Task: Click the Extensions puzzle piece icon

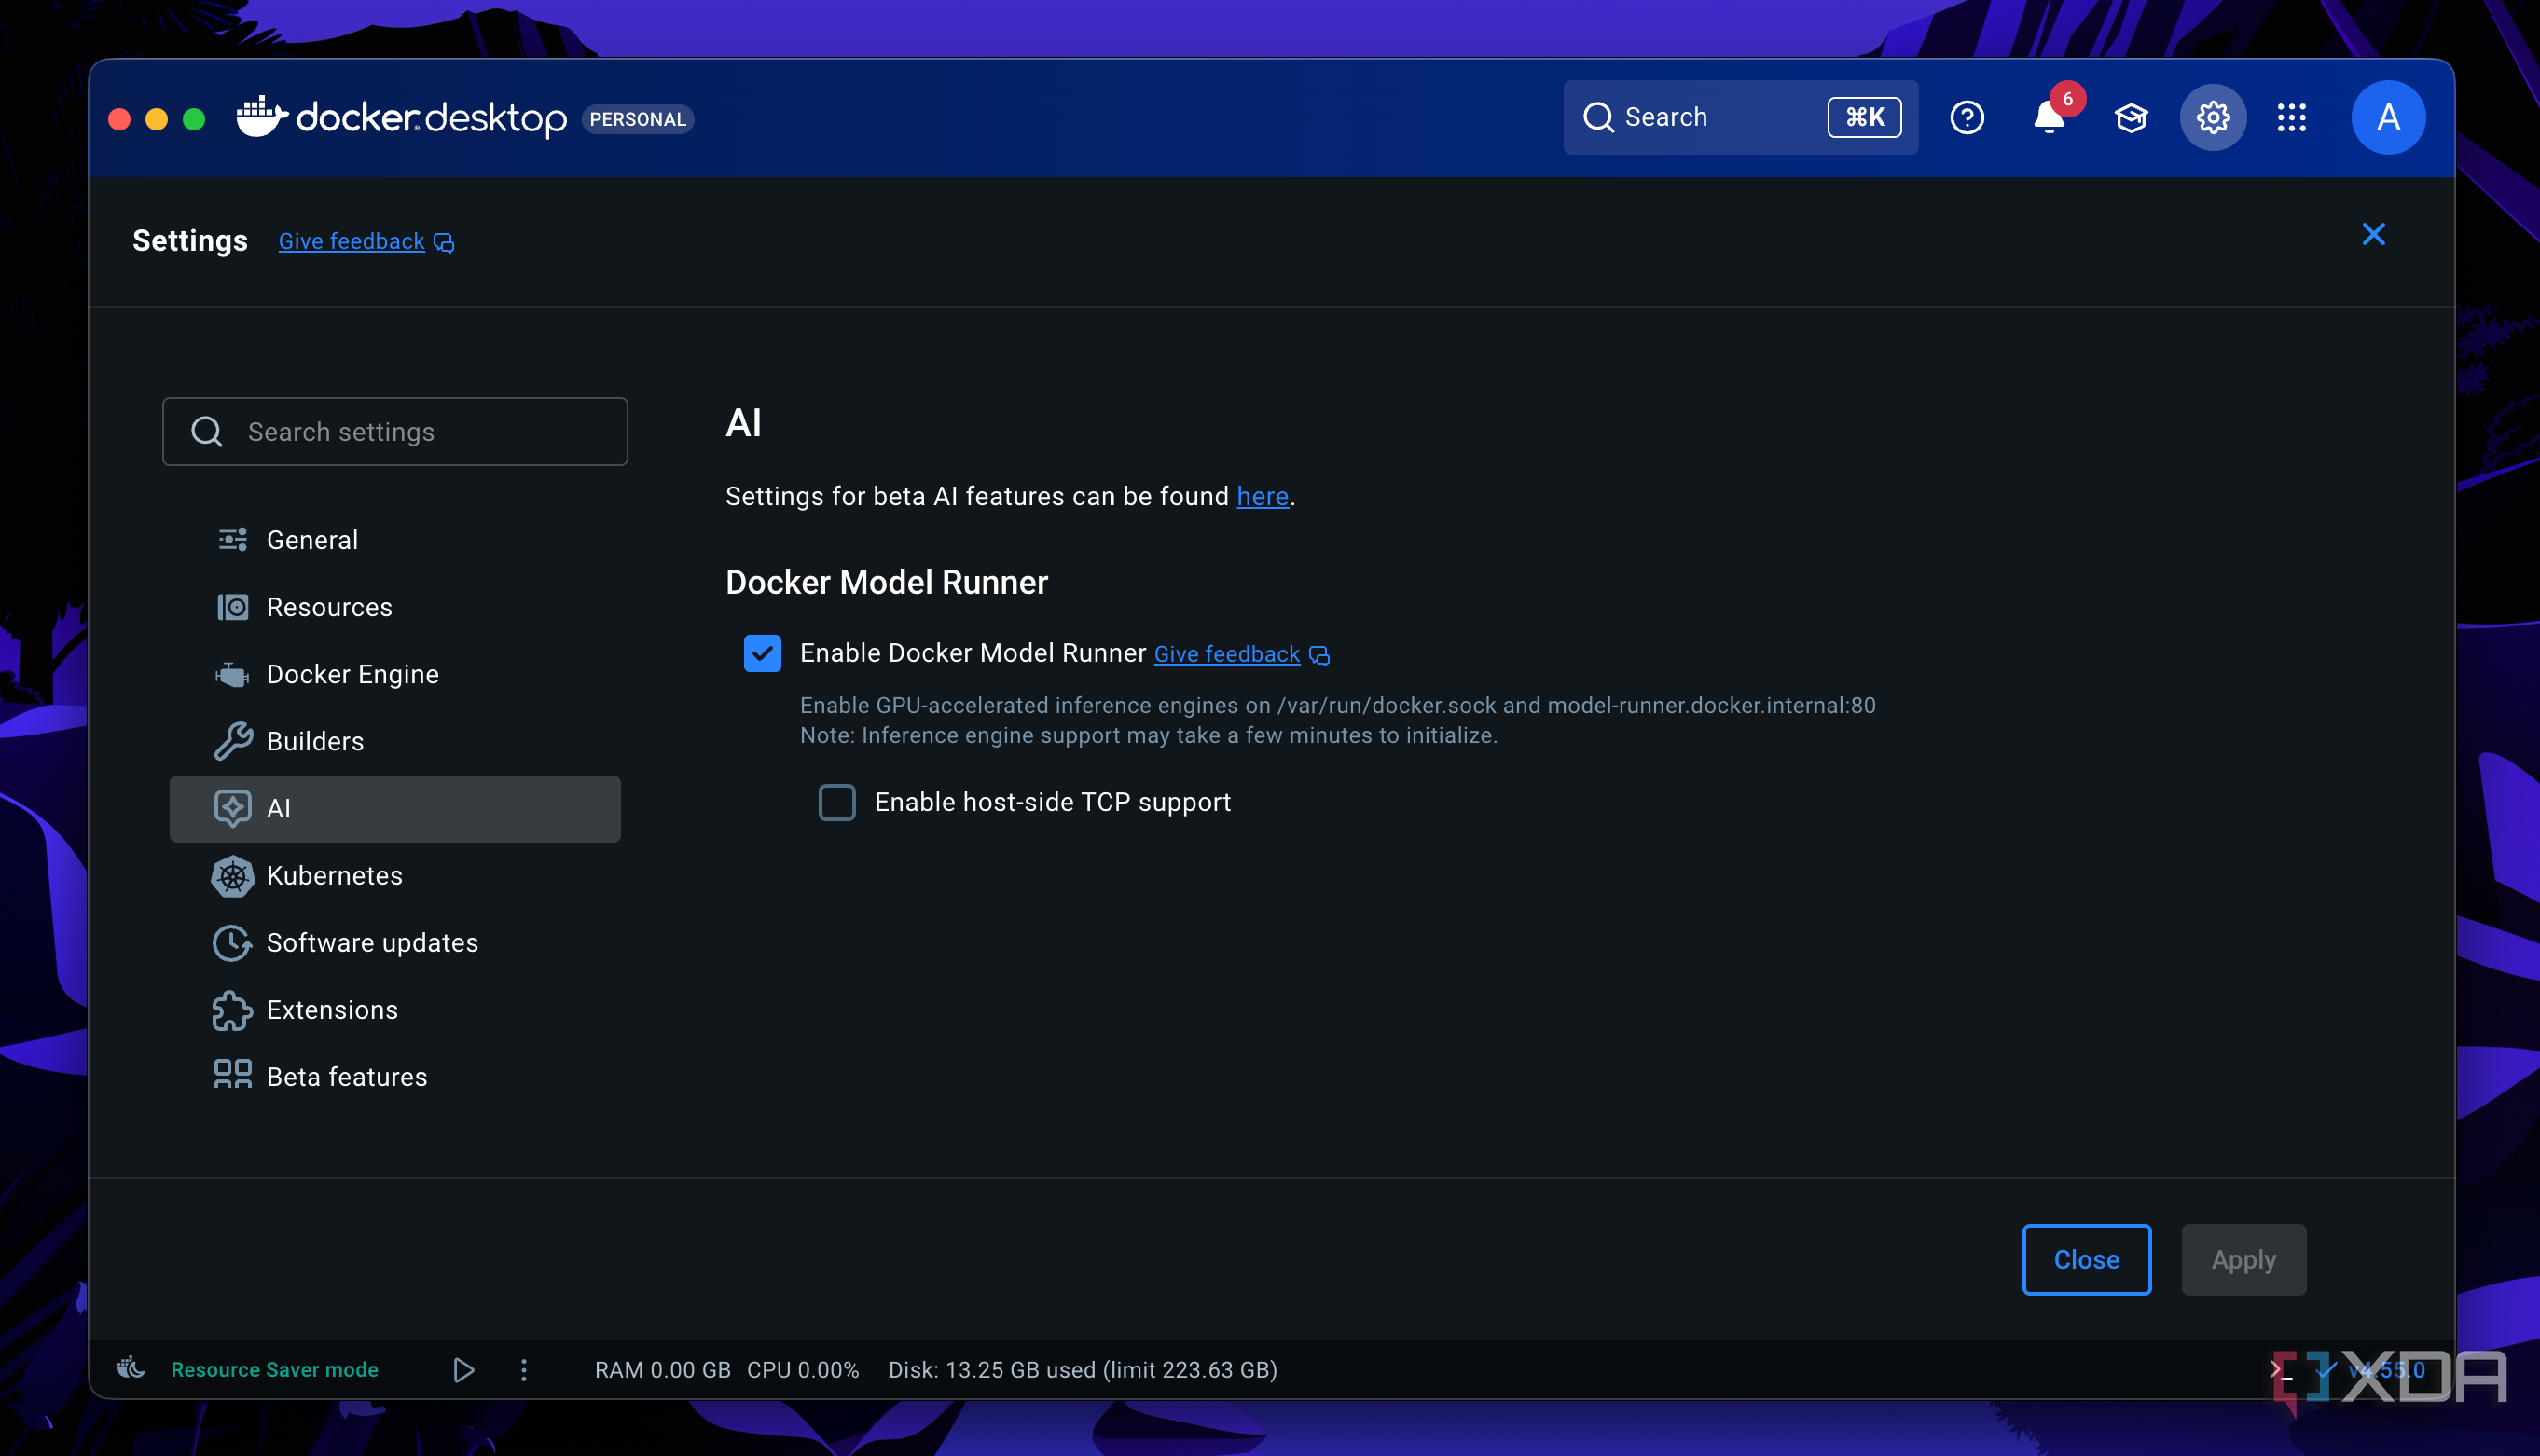Action: coord(233,1010)
